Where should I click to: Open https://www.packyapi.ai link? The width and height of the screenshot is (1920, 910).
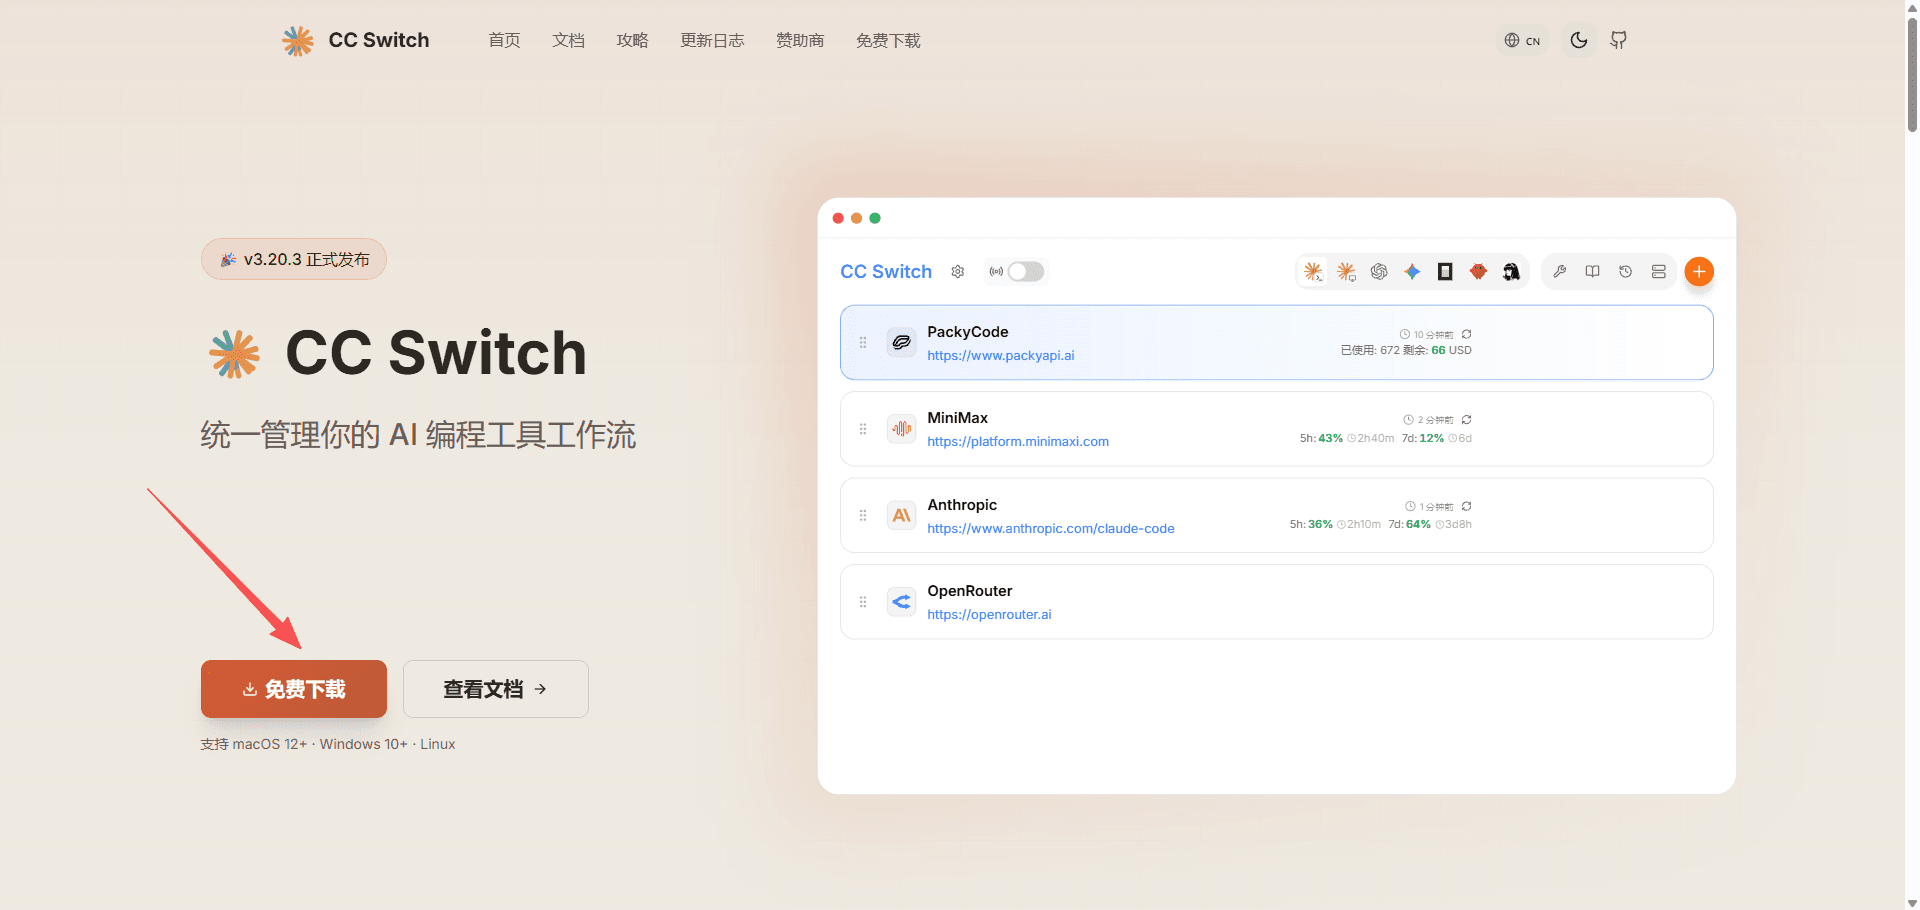[x=1000, y=355]
